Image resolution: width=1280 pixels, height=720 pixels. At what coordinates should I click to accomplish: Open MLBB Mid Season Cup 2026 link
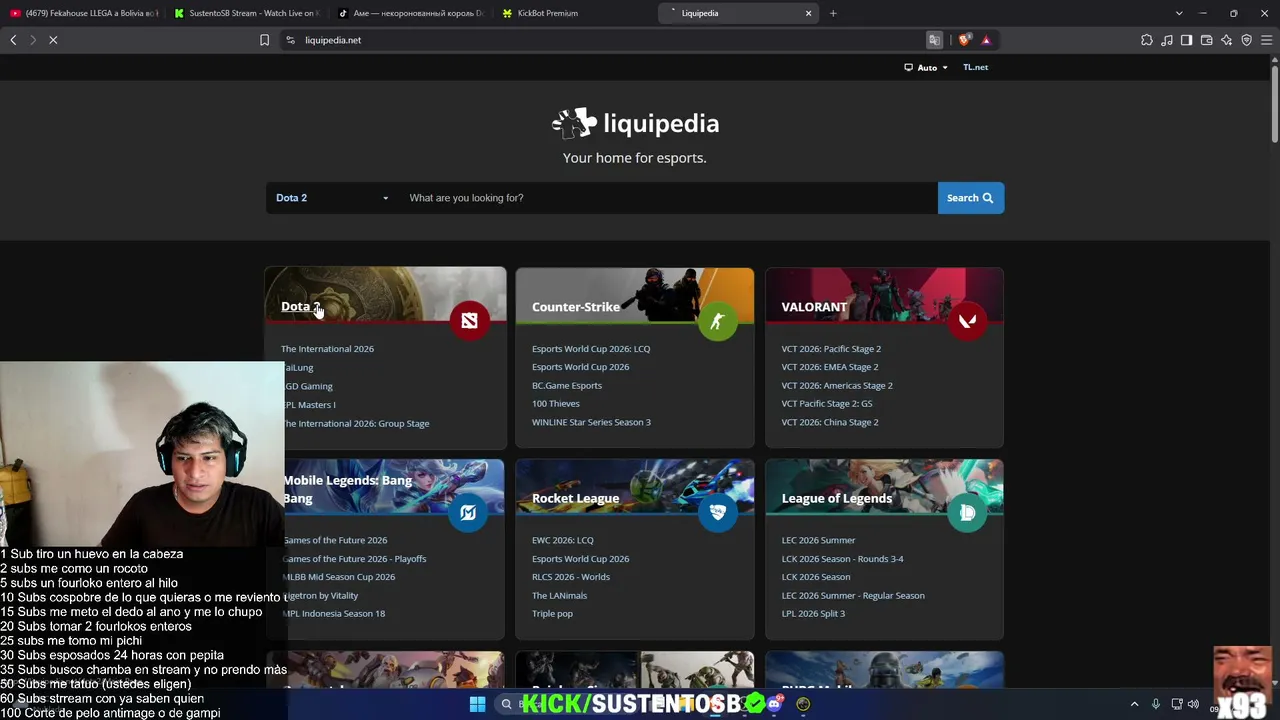[339, 577]
